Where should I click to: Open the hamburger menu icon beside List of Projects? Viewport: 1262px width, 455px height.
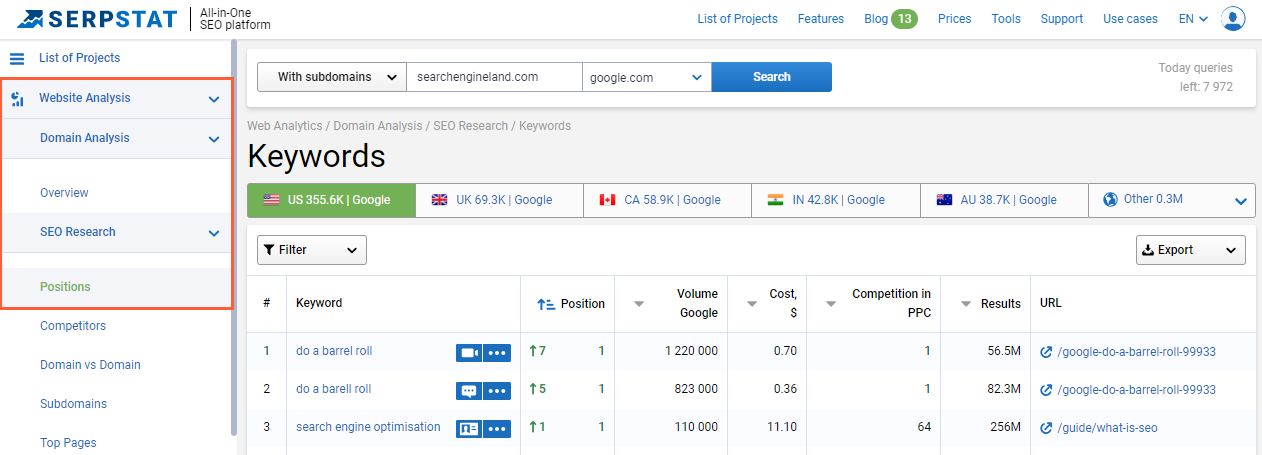coord(17,58)
